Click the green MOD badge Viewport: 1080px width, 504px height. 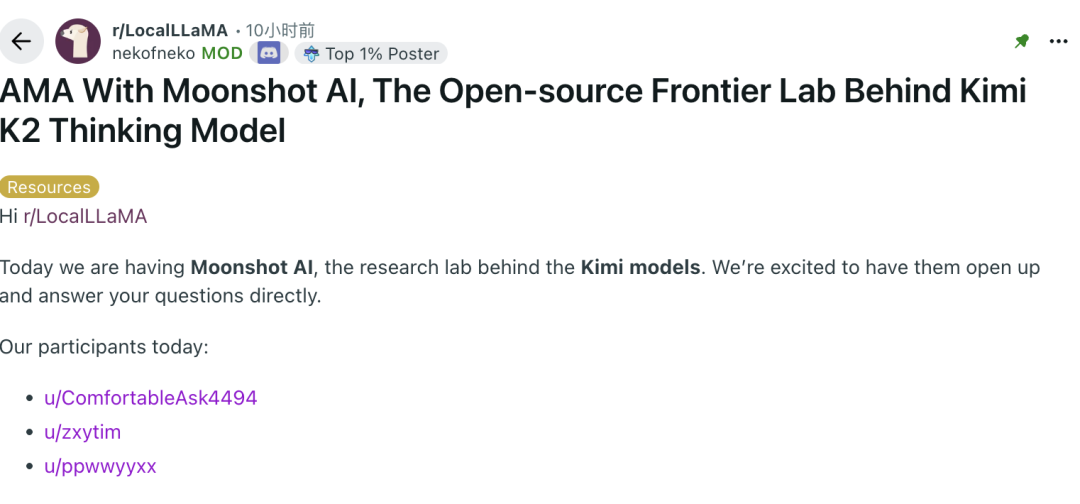click(x=222, y=53)
